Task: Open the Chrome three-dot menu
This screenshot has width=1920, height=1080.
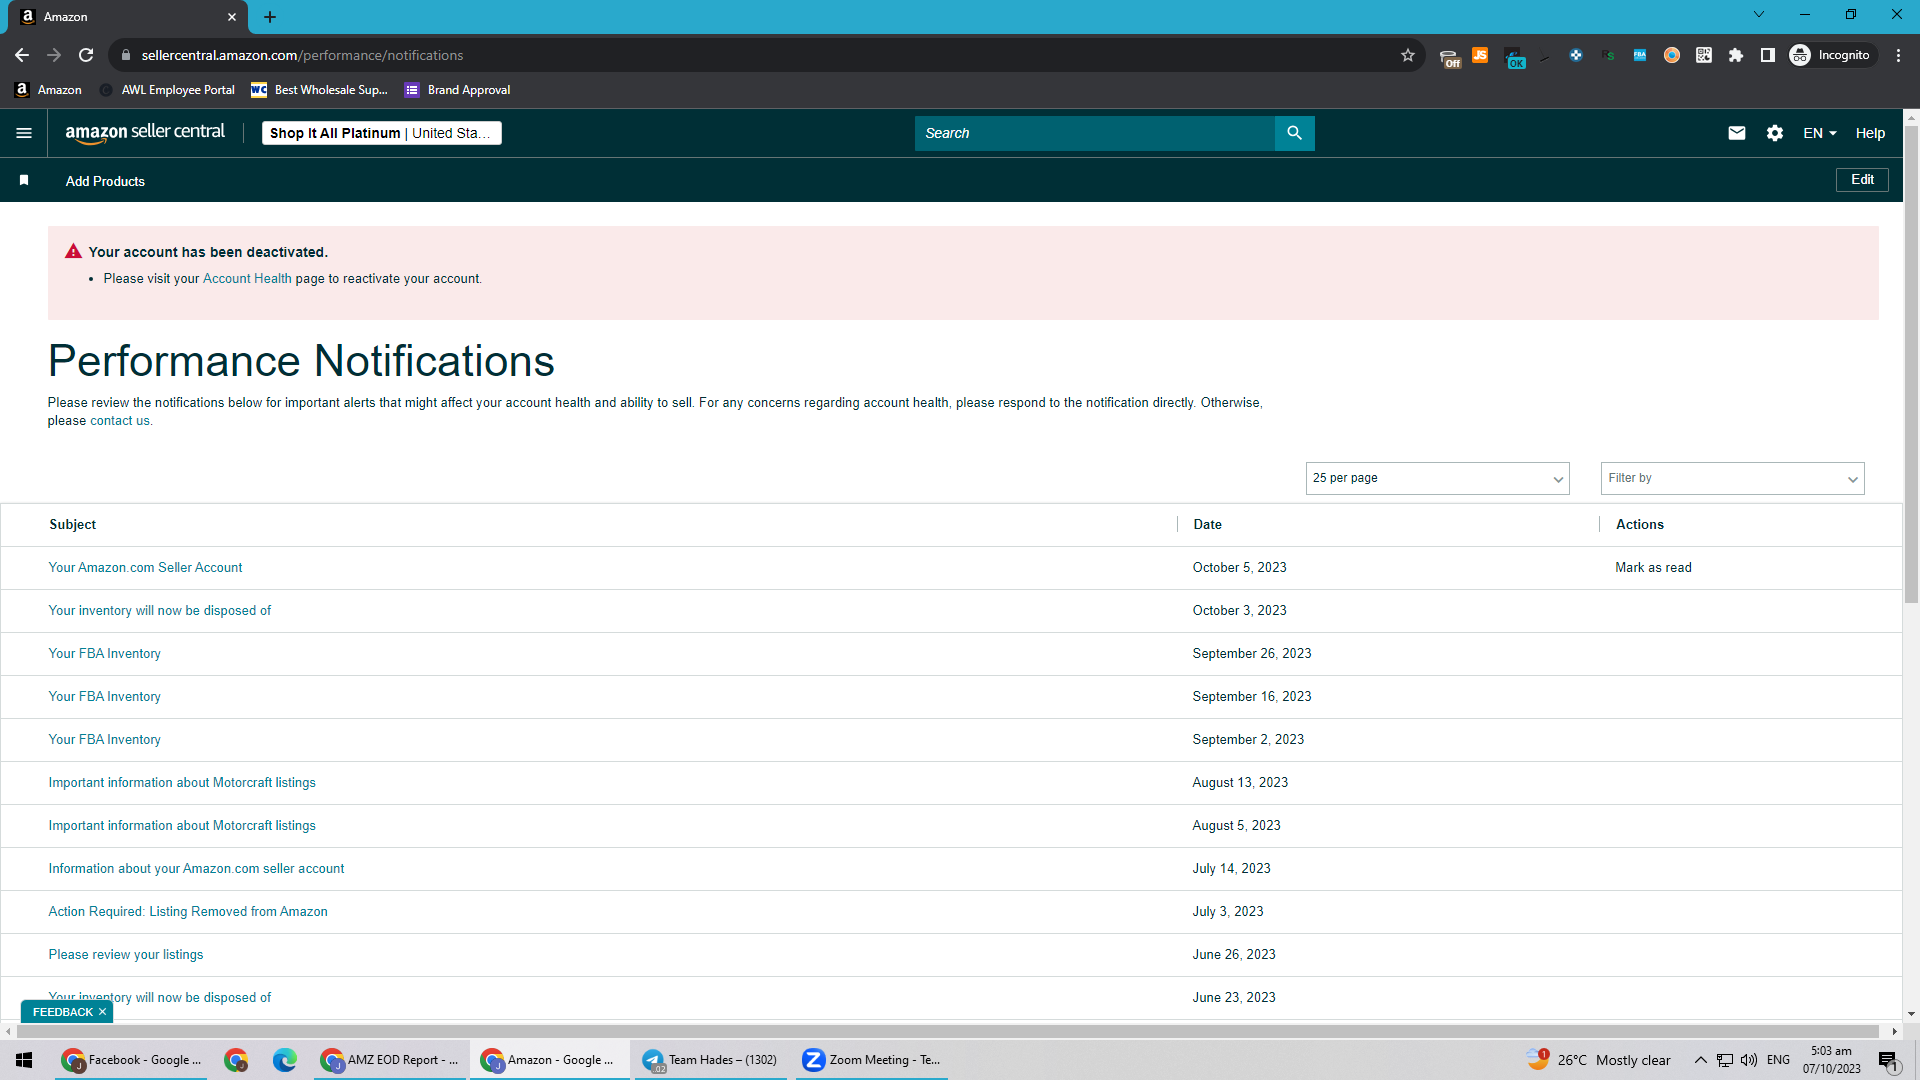Action: point(1898,55)
